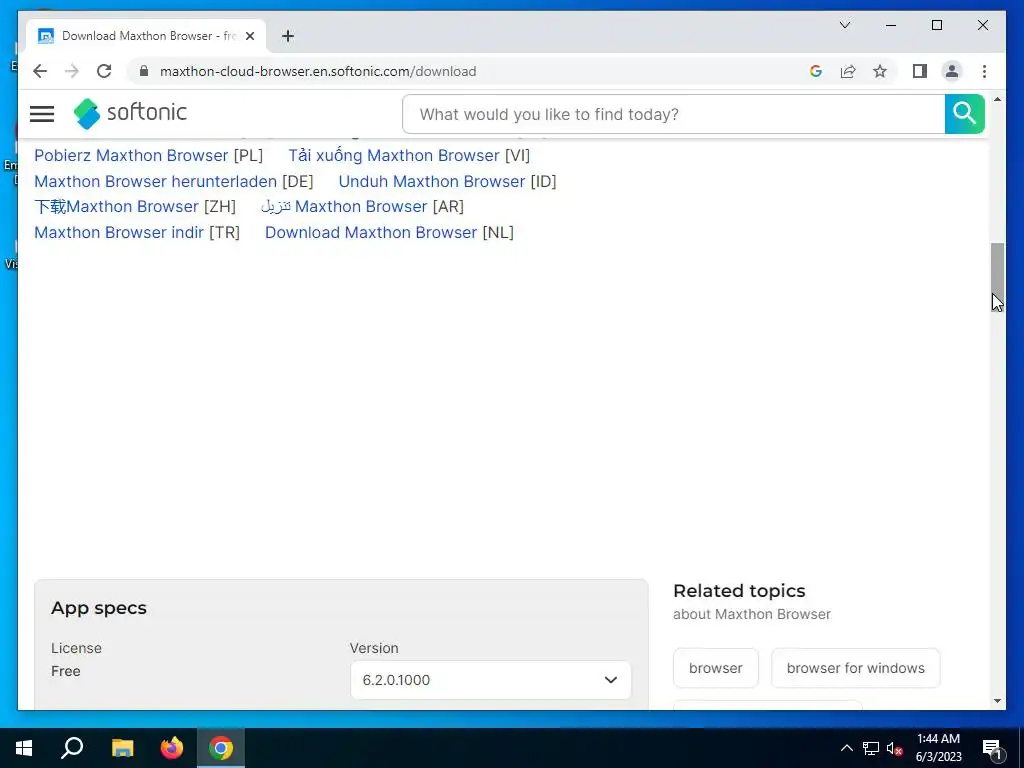Click the teal search magnifier button
1024x768 pixels.
click(964, 114)
